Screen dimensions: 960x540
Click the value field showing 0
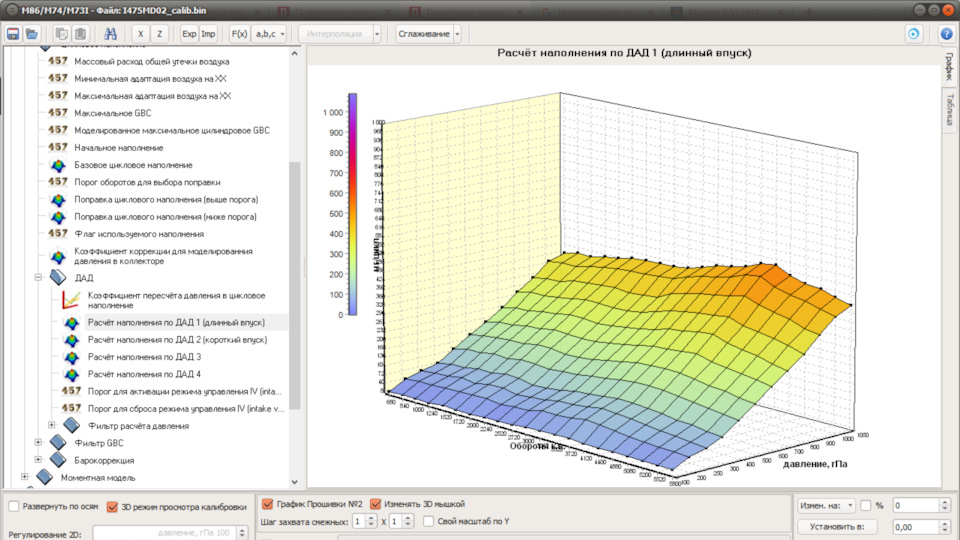pyautogui.click(x=916, y=505)
